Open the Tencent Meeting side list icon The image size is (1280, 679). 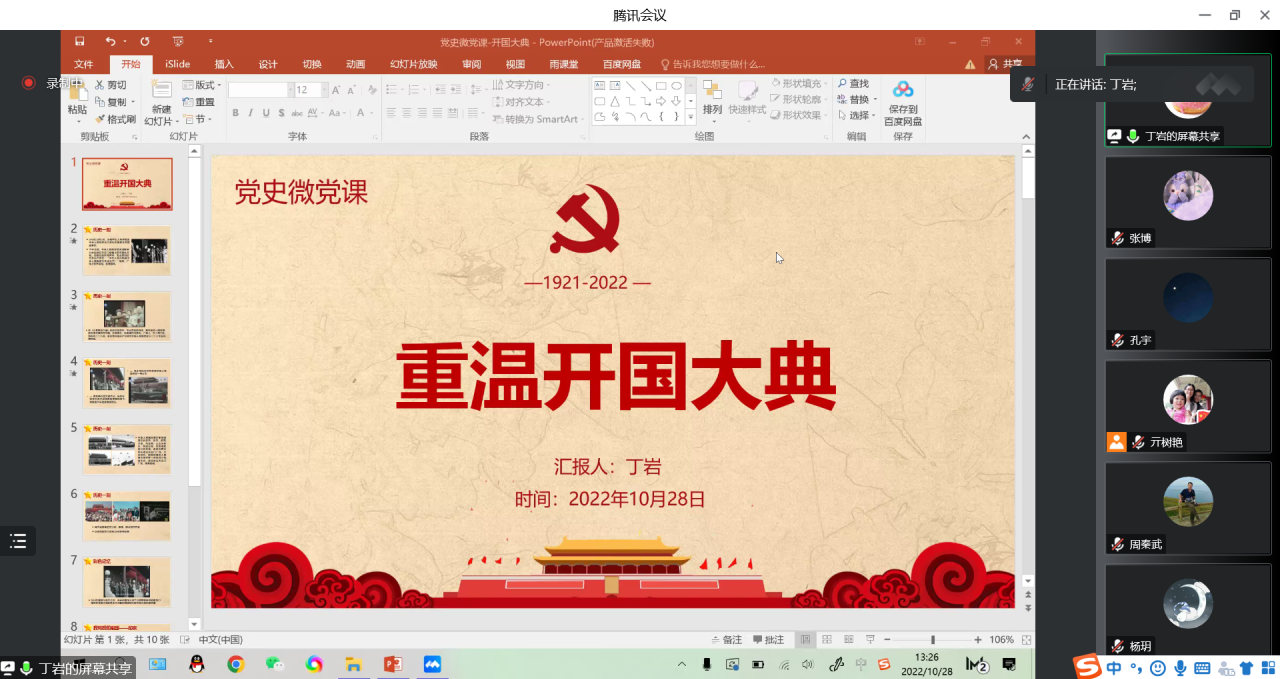[18, 541]
